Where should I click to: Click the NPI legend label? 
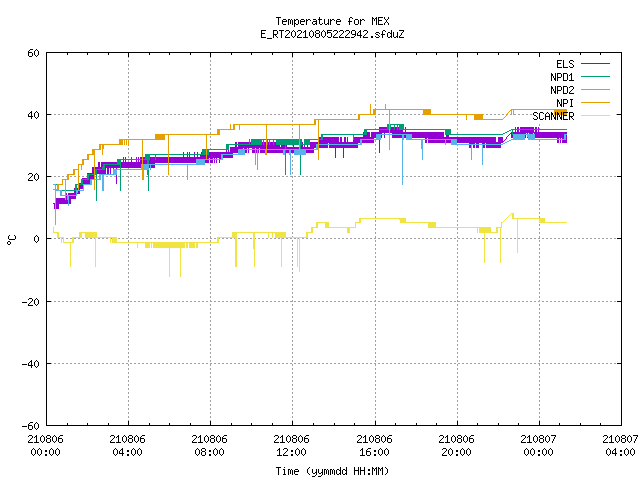[565, 103]
